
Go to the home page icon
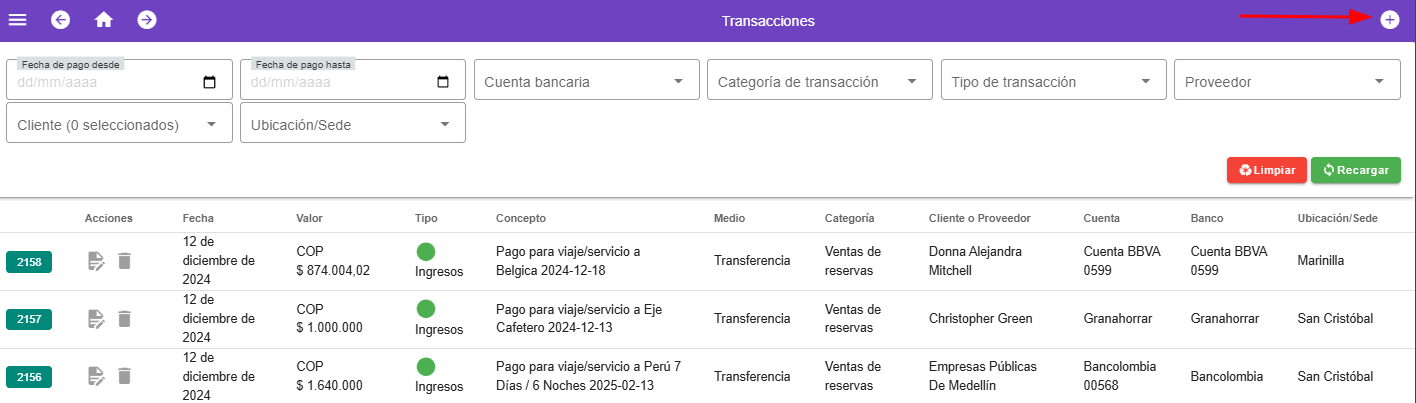(x=104, y=20)
